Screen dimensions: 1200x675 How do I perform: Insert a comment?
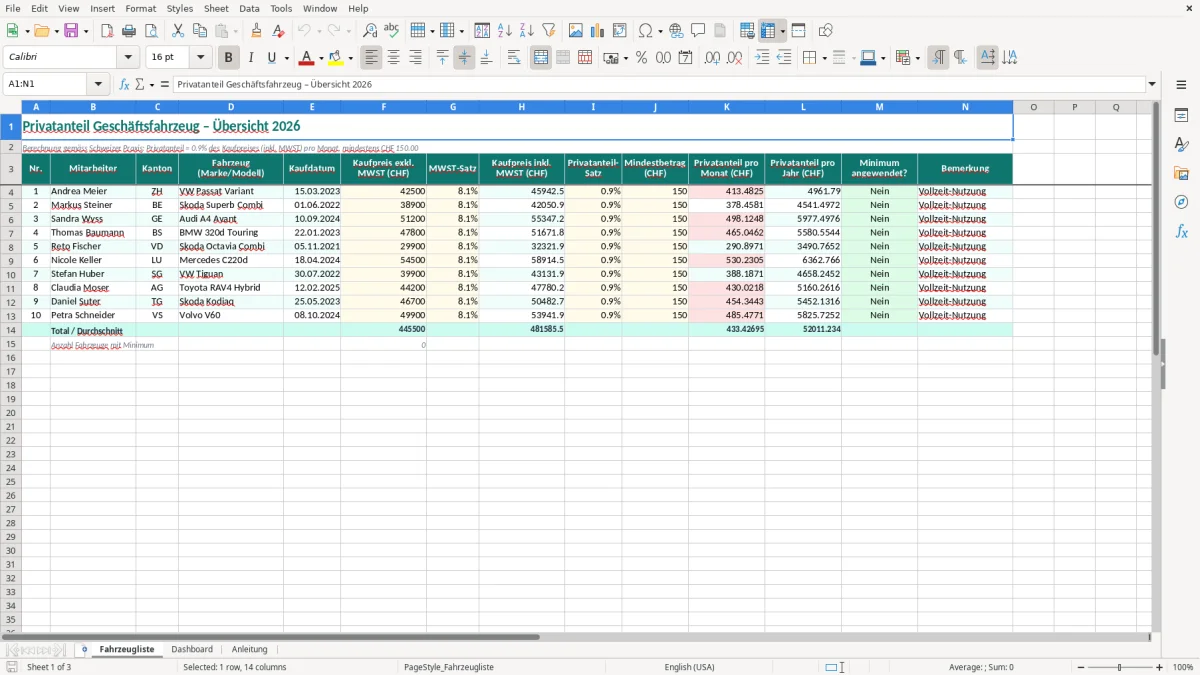[698, 31]
